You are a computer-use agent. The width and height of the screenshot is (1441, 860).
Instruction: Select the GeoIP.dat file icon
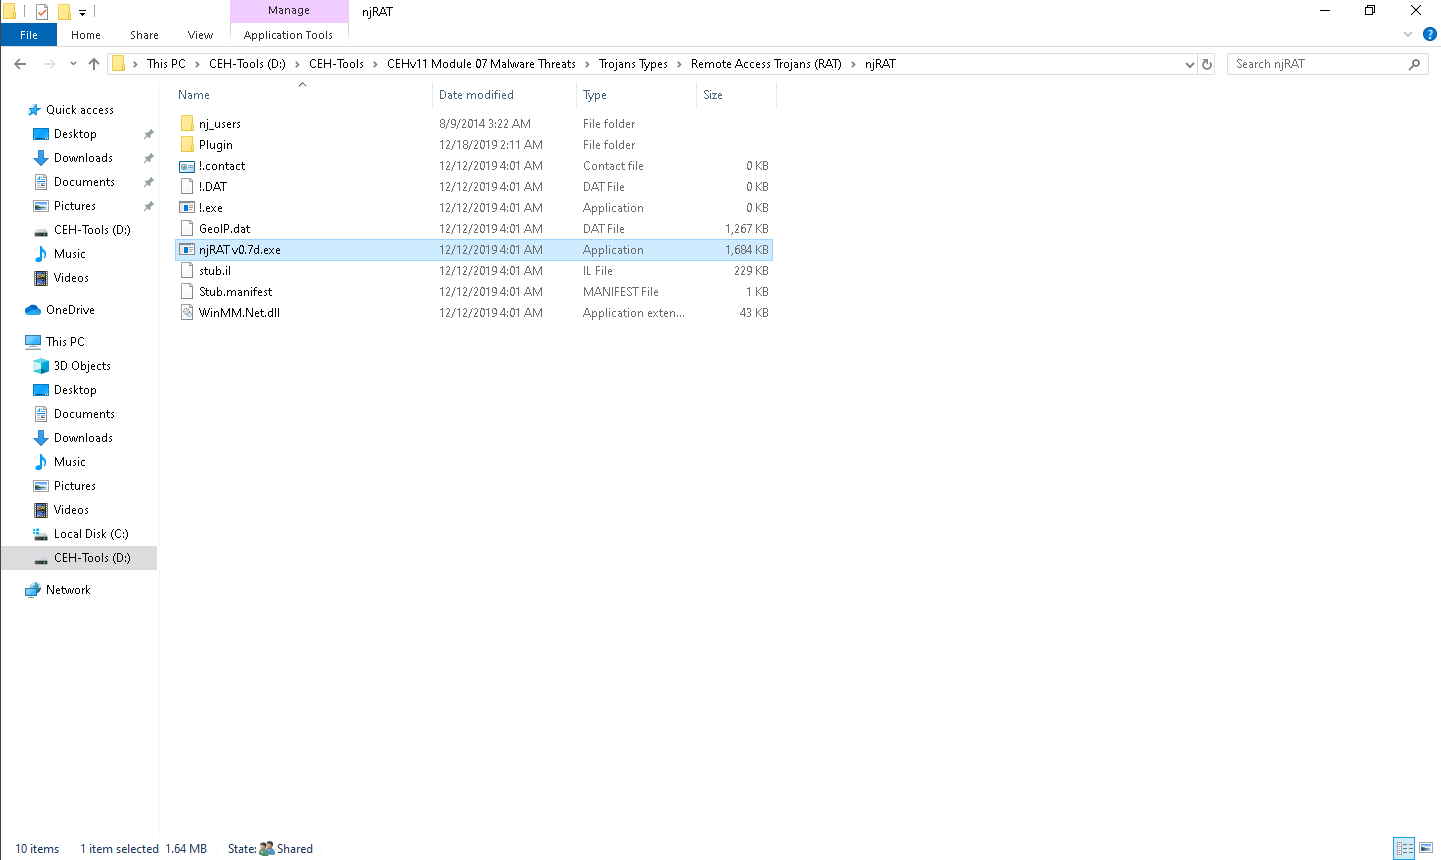tap(187, 229)
